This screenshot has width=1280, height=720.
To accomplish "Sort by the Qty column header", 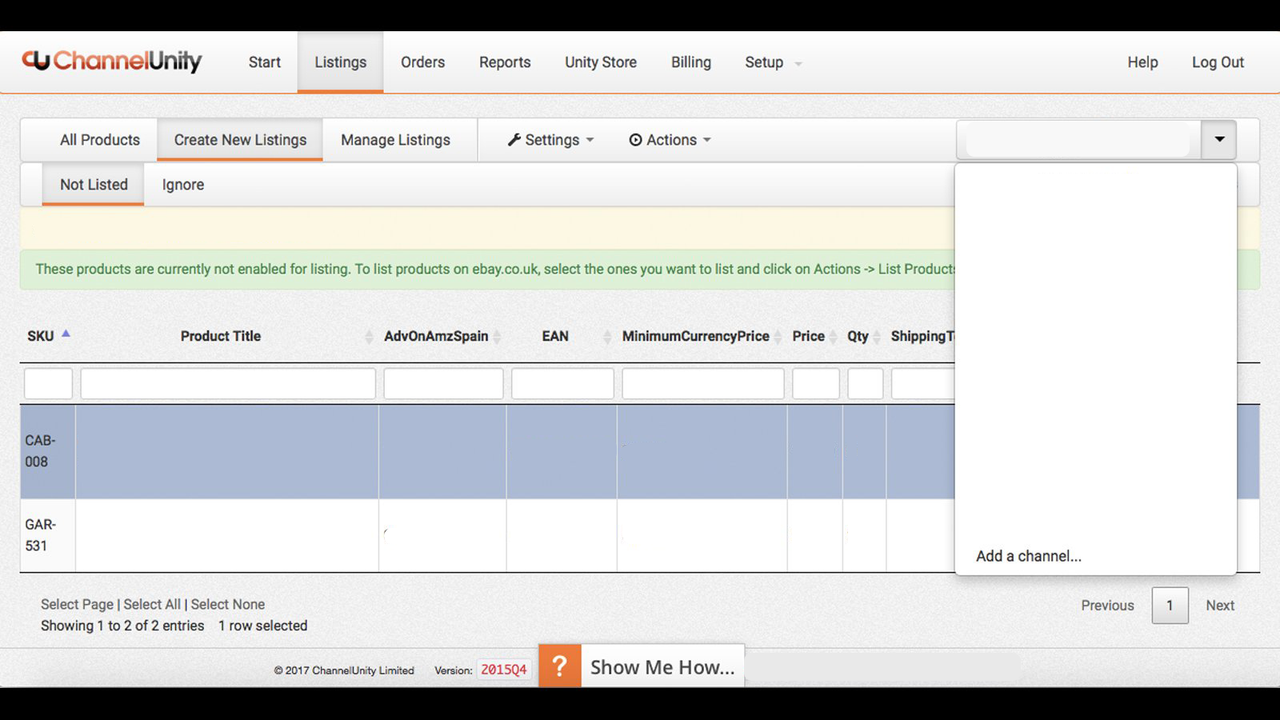I will click(x=858, y=336).
